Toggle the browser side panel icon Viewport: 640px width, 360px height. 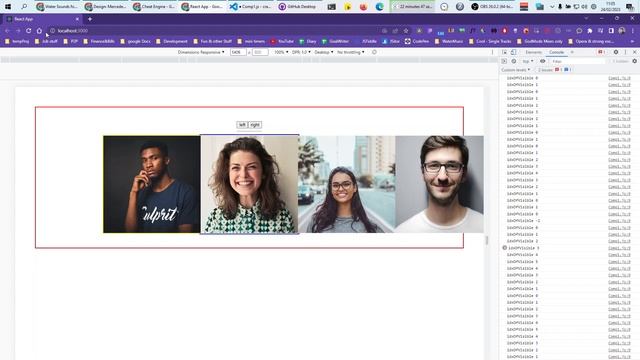click(x=611, y=31)
